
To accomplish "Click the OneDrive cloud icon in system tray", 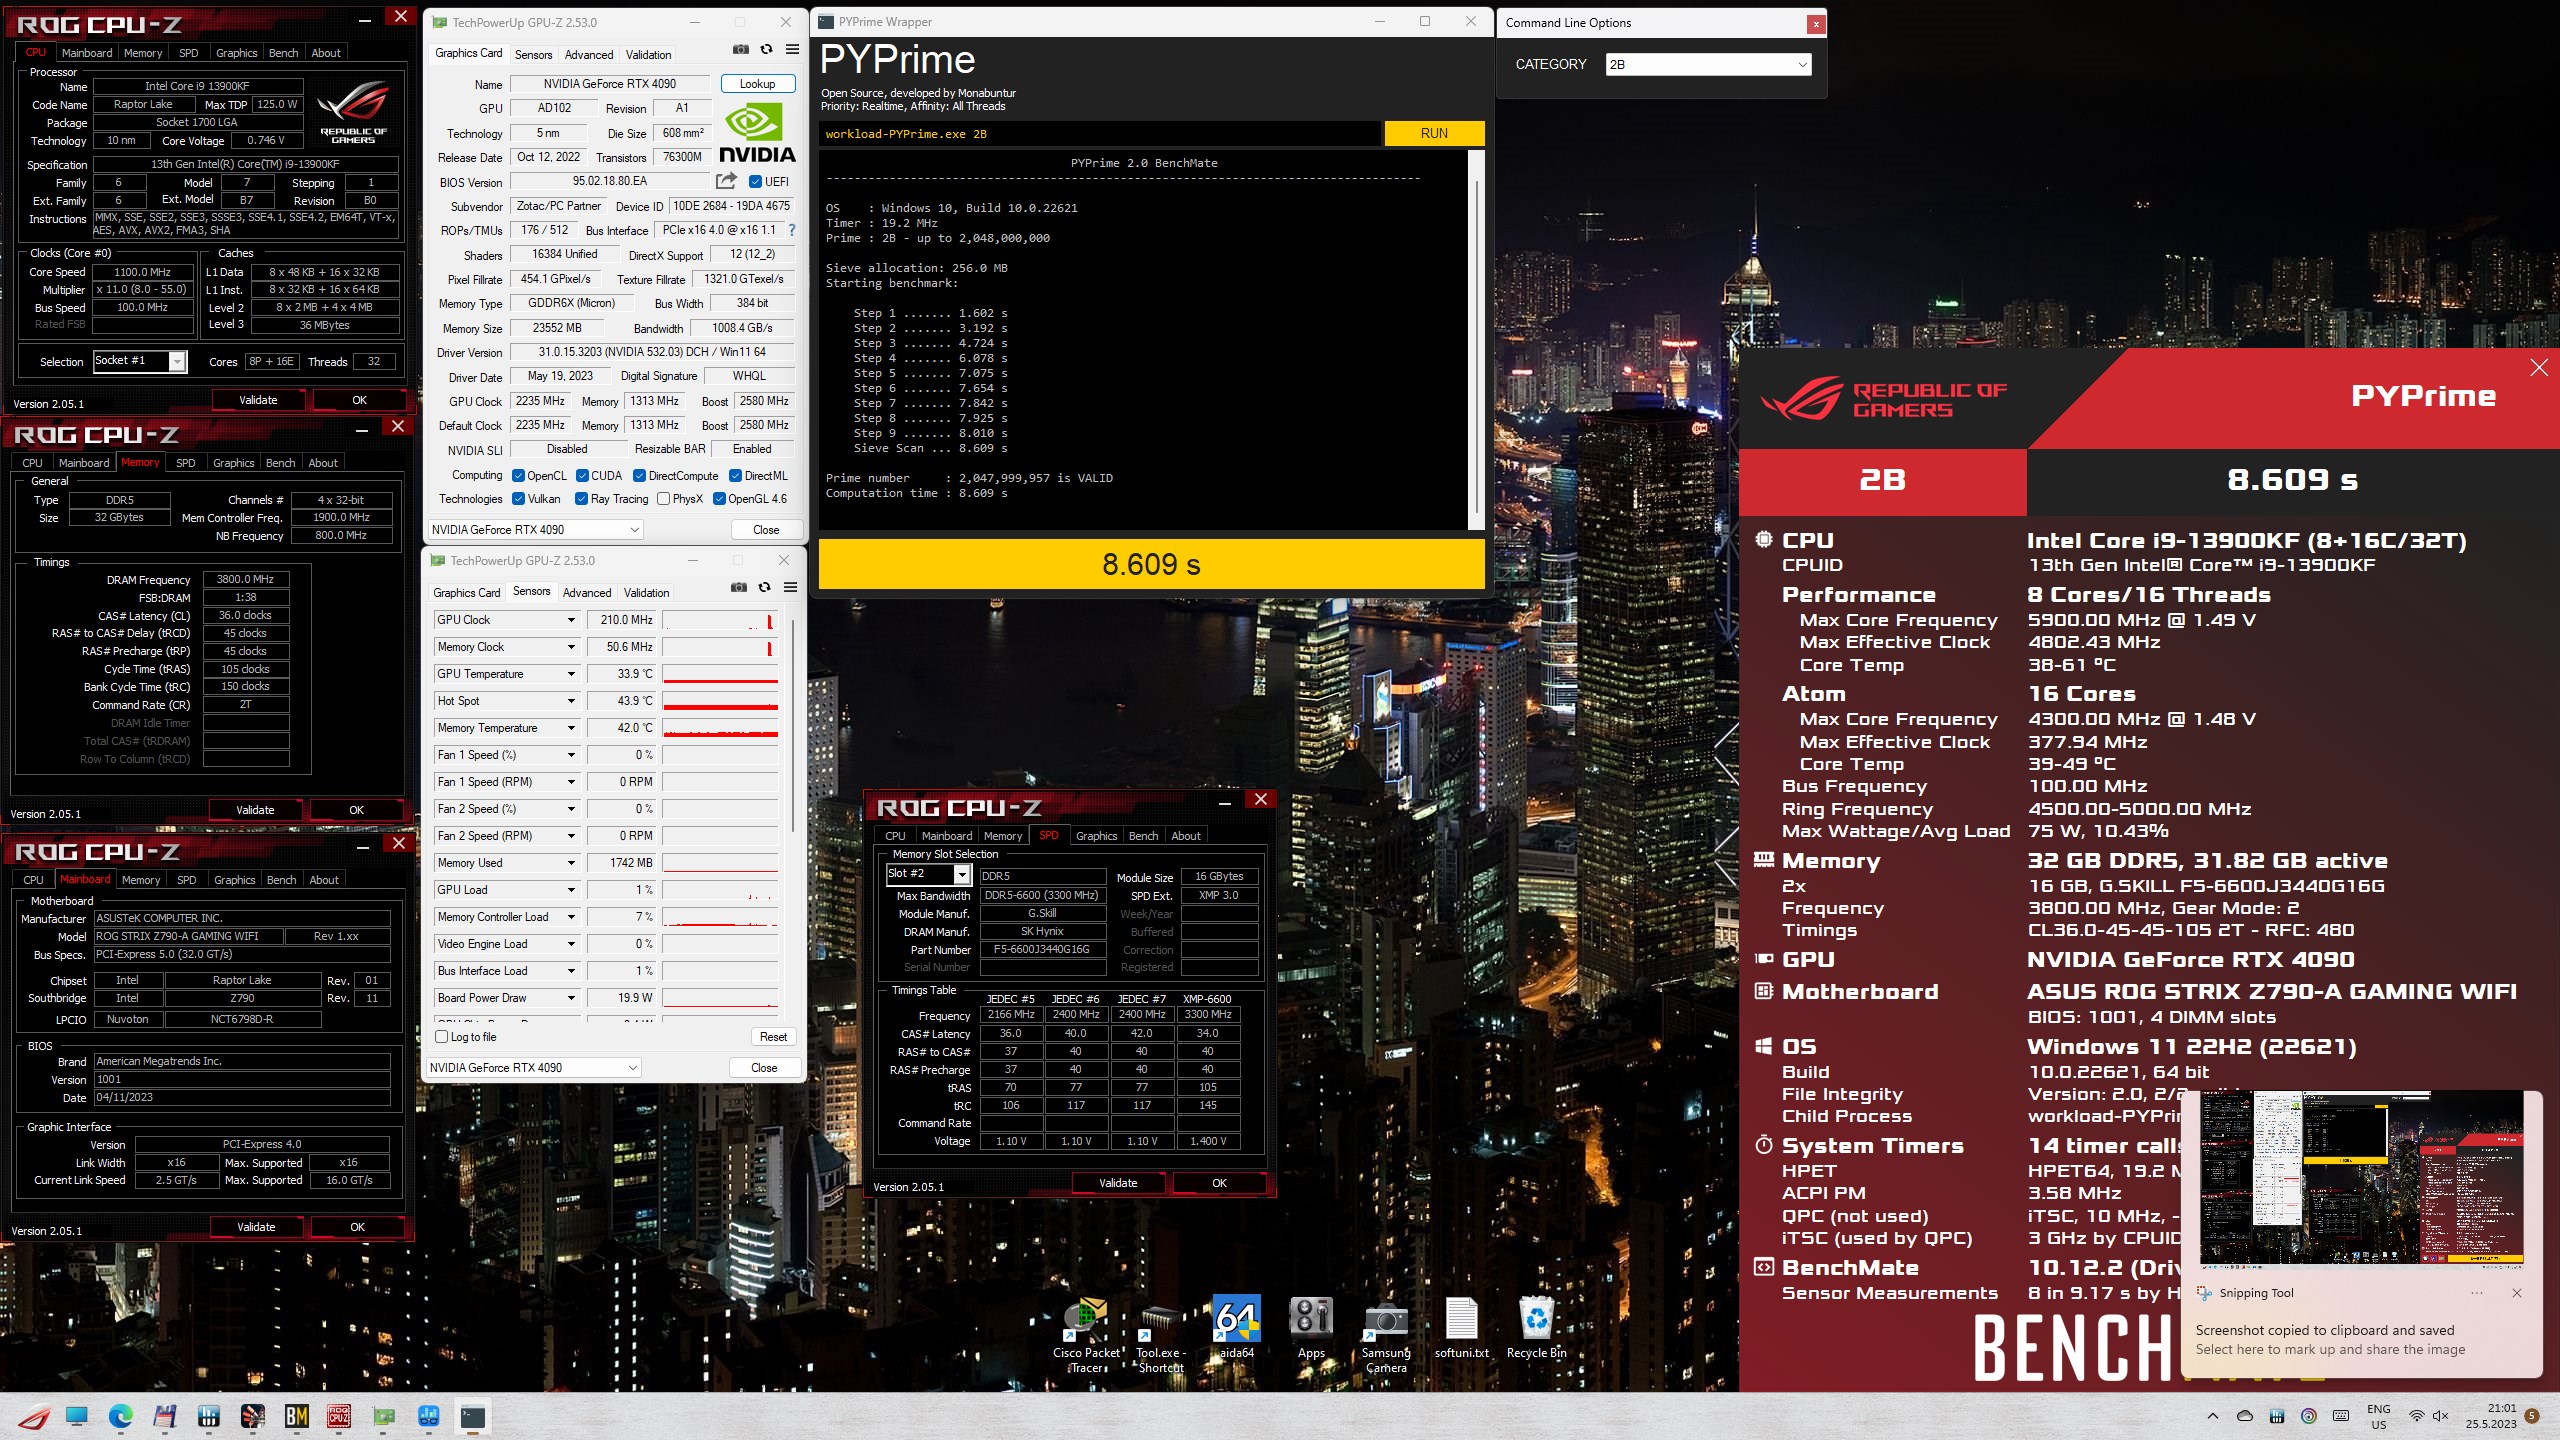I will [2245, 1416].
